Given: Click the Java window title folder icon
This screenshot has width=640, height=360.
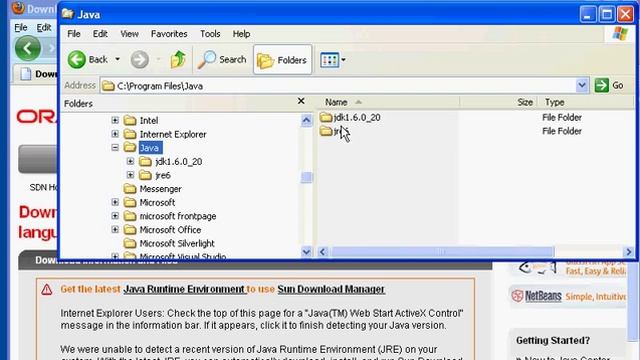Looking at the screenshot, I should pos(68,14).
